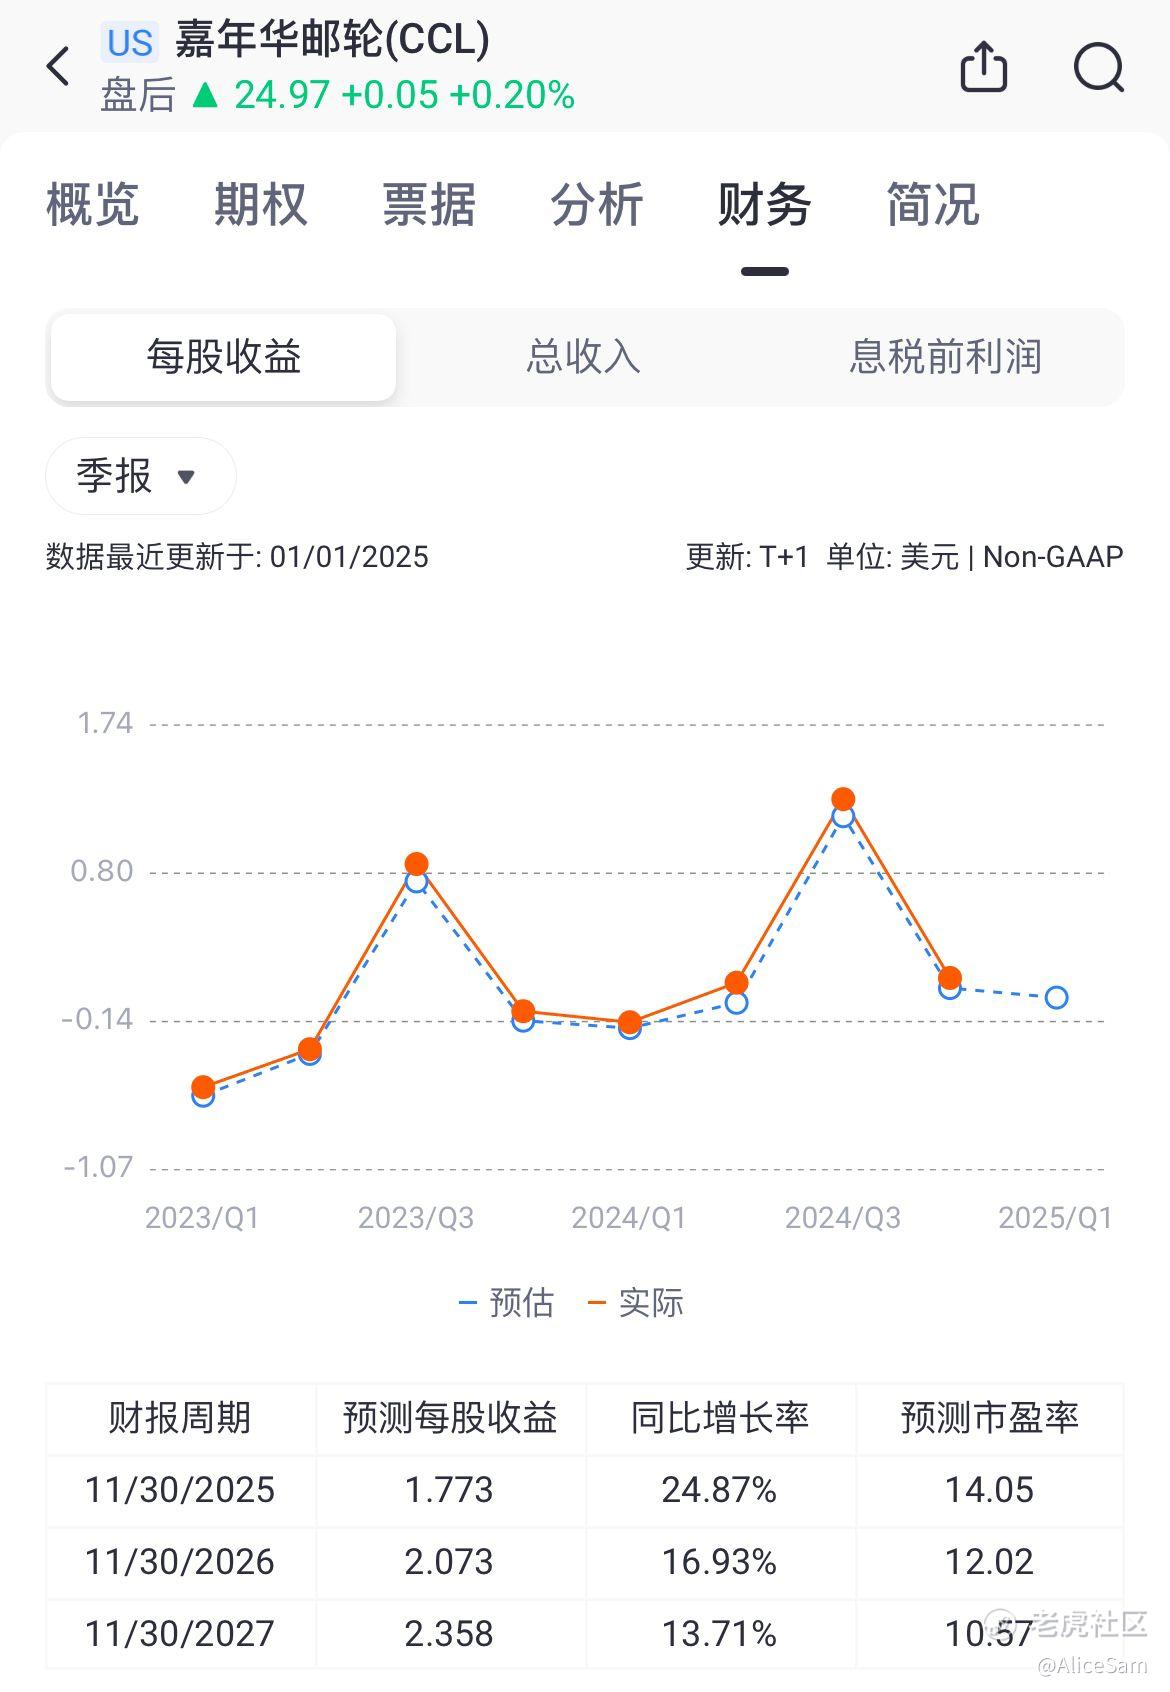Tap the 预测每股收益 column header
This screenshot has width=1170, height=1692.
[x=450, y=1418]
